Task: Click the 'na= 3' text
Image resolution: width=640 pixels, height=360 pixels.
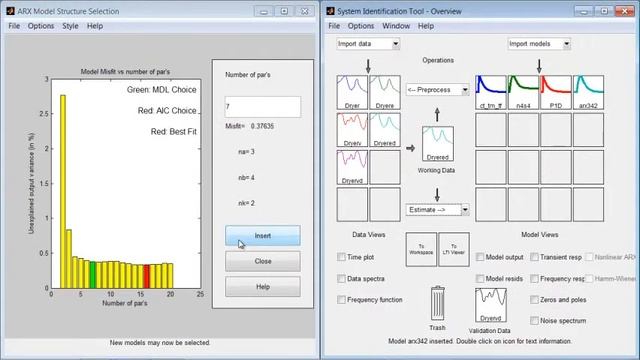Action: pos(246,152)
